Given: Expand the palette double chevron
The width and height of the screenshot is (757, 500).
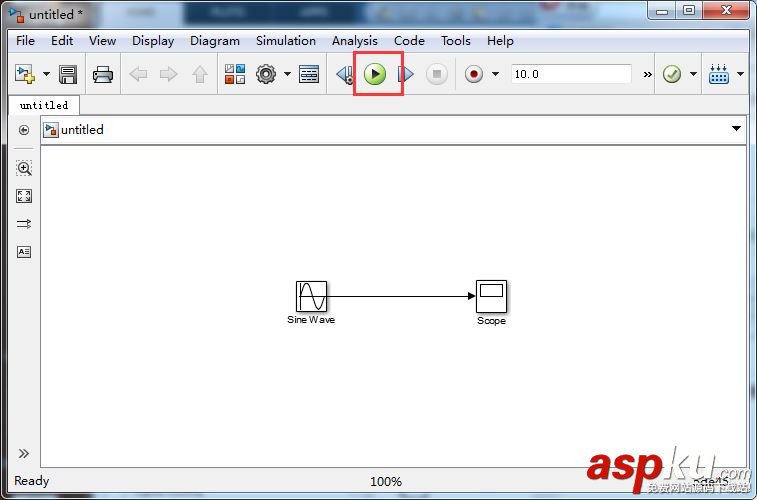Looking at the screenshot, I should click(24, 454).
